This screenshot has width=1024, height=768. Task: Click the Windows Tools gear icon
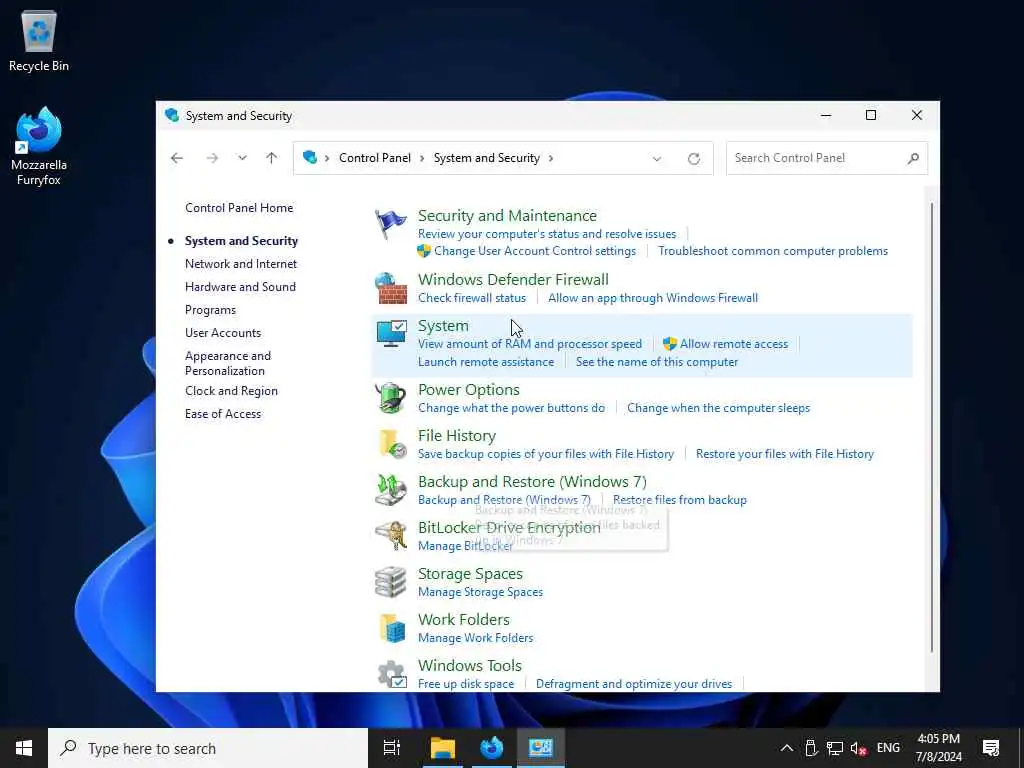(x=392, y=674)
